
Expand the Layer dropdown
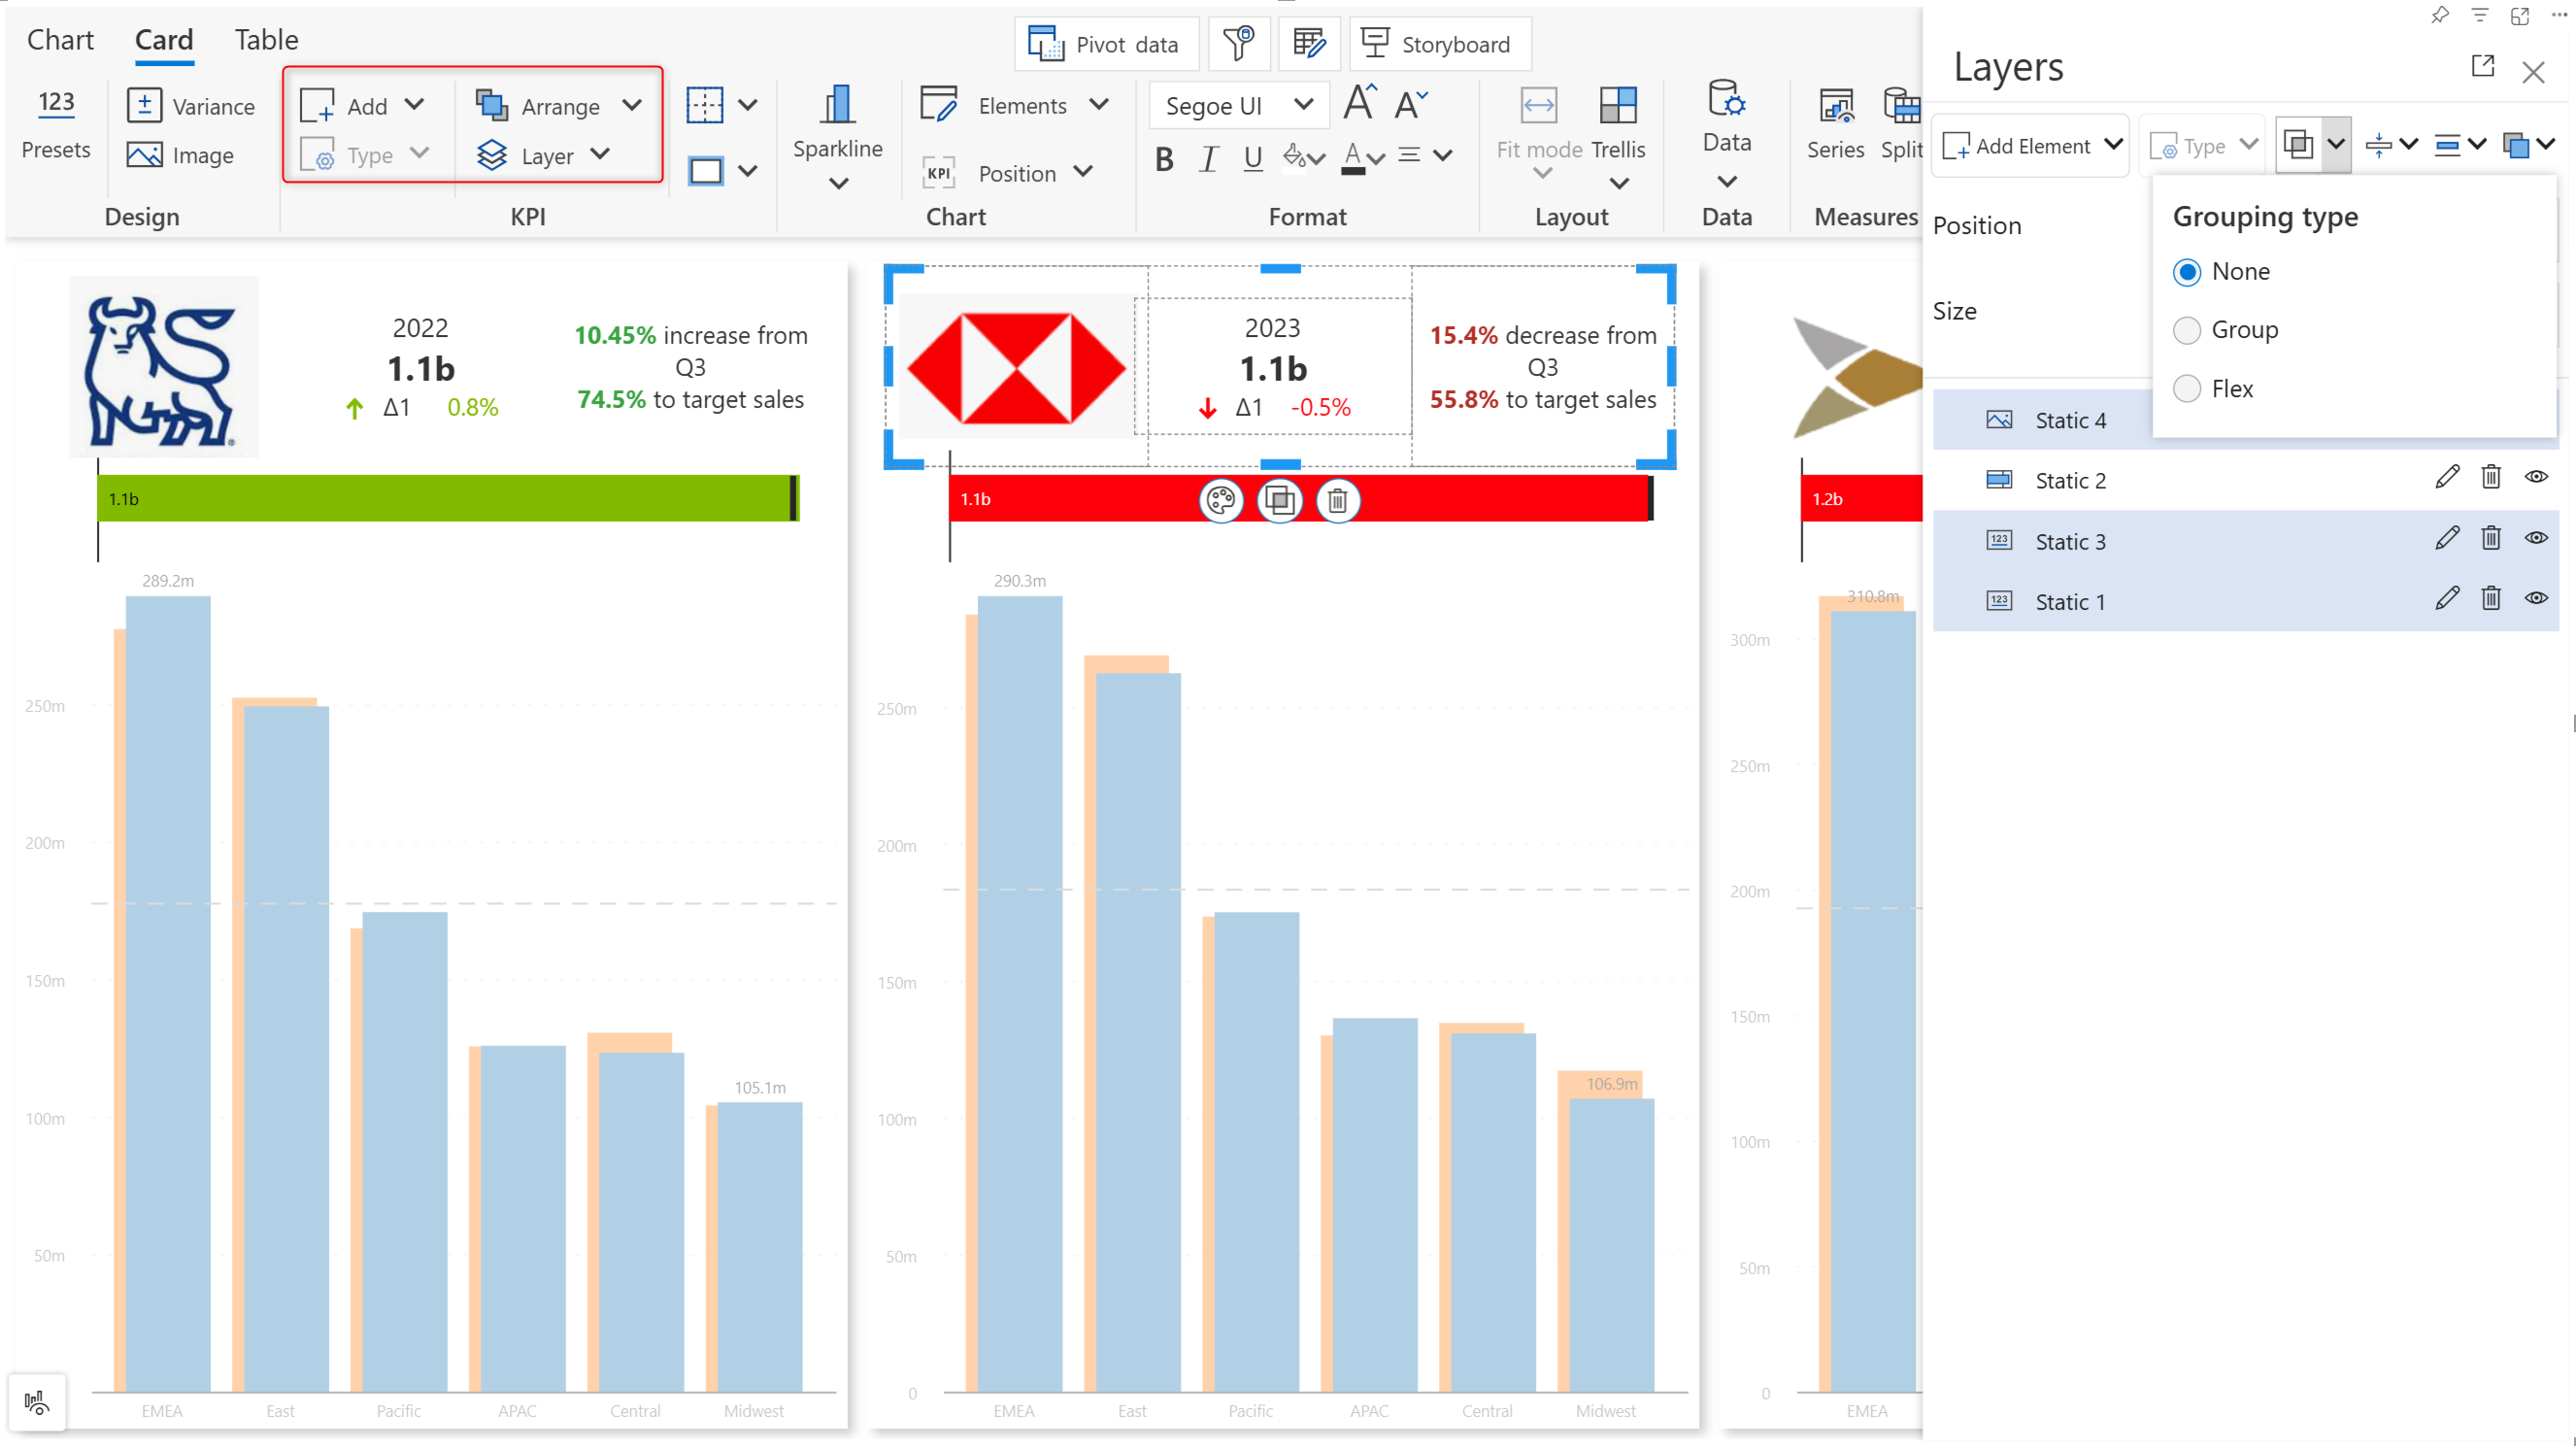[599, 154]
